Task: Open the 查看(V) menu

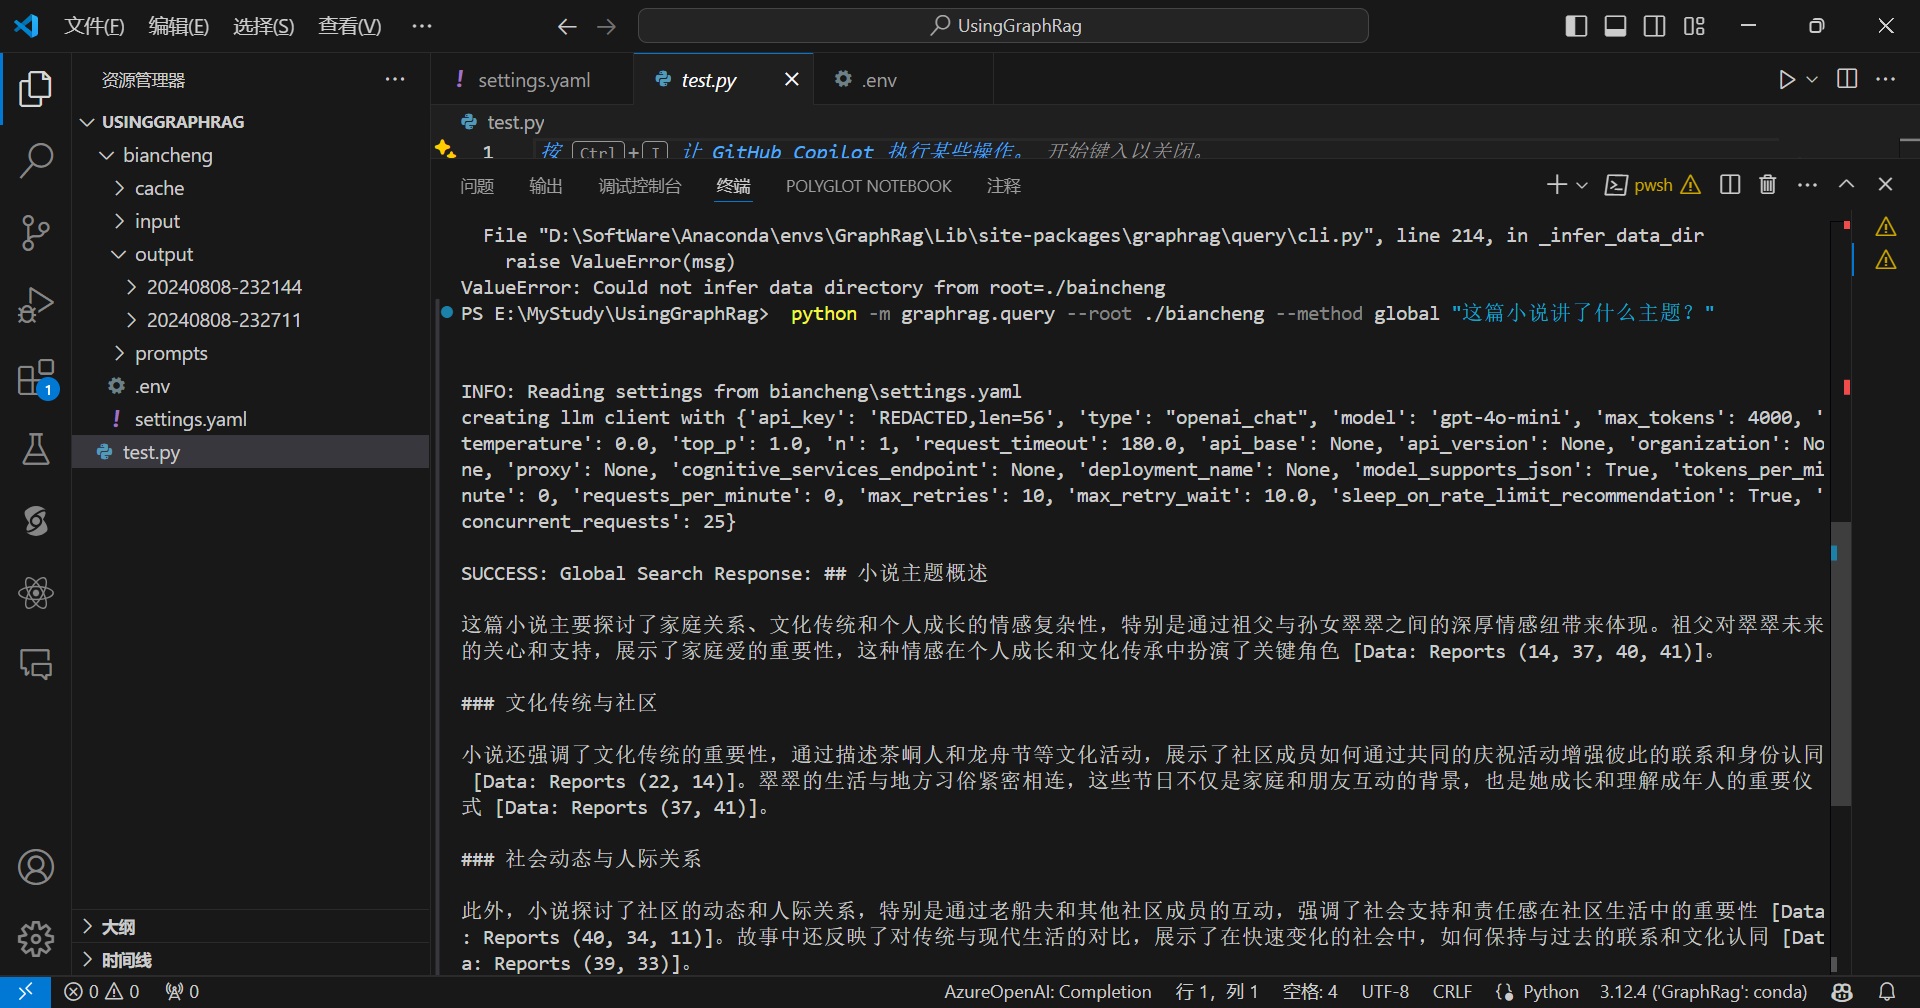Action: [350, 26]
